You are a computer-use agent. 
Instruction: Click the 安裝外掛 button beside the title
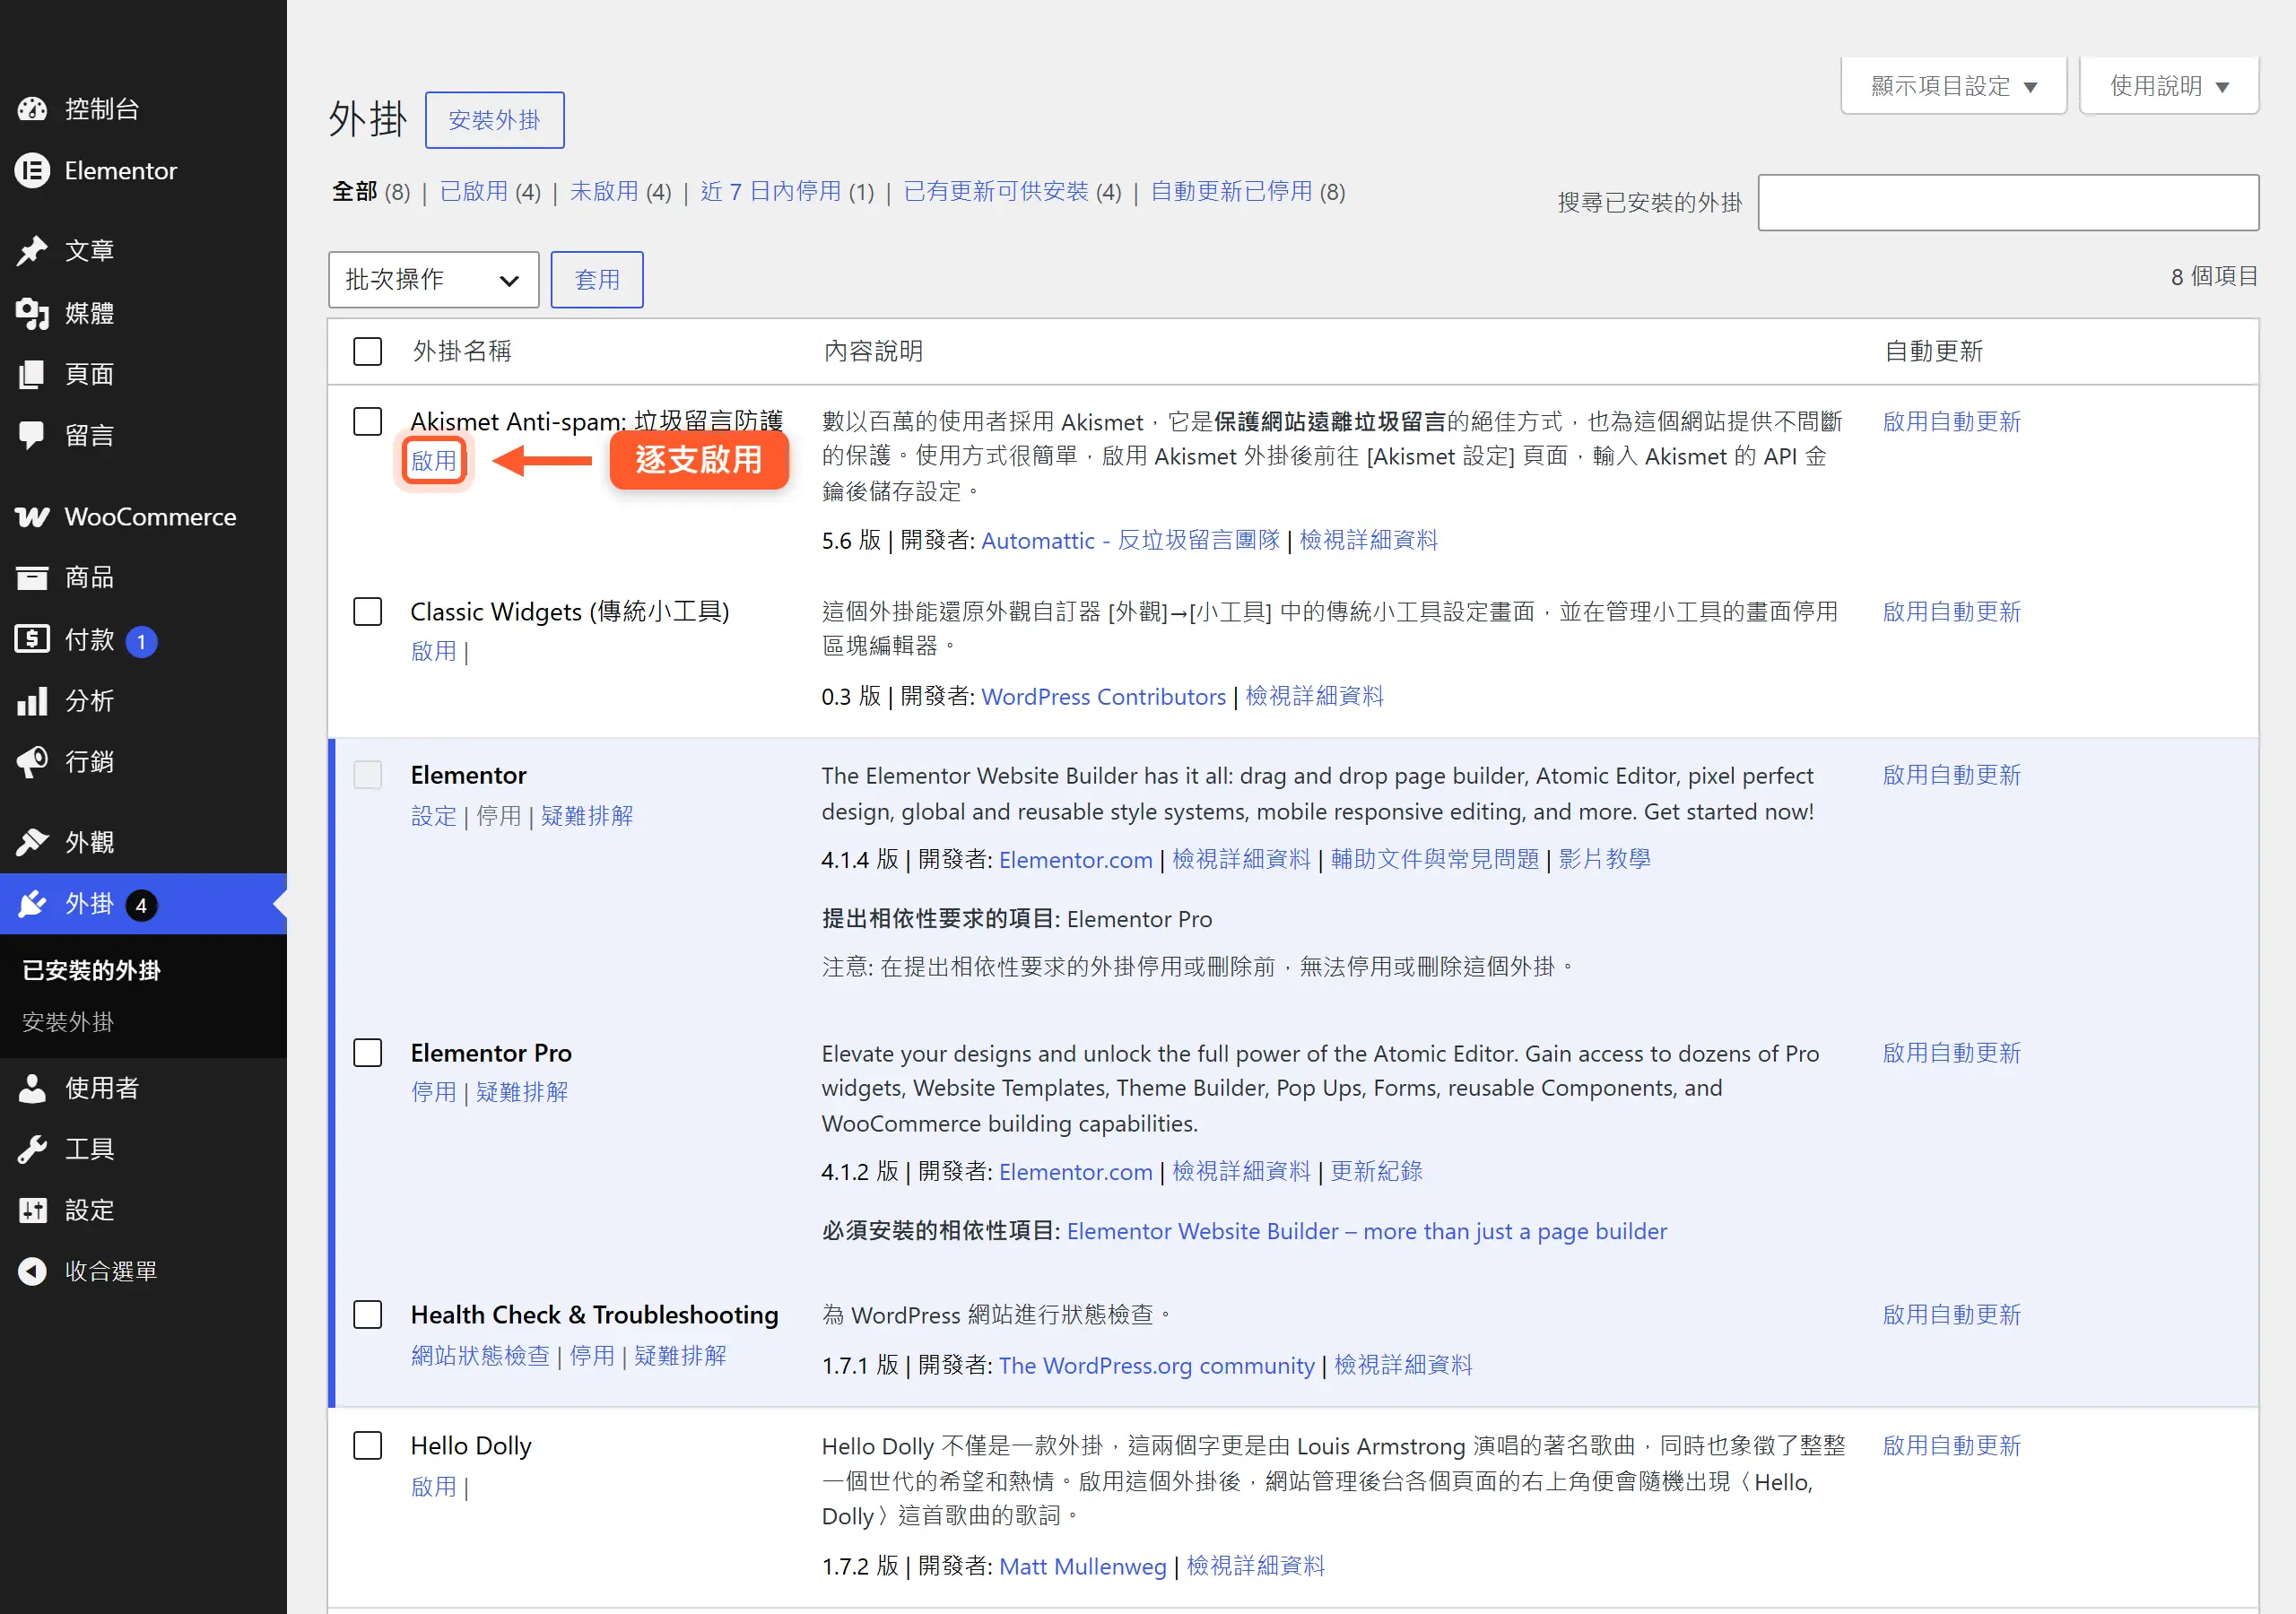point(494,120)
